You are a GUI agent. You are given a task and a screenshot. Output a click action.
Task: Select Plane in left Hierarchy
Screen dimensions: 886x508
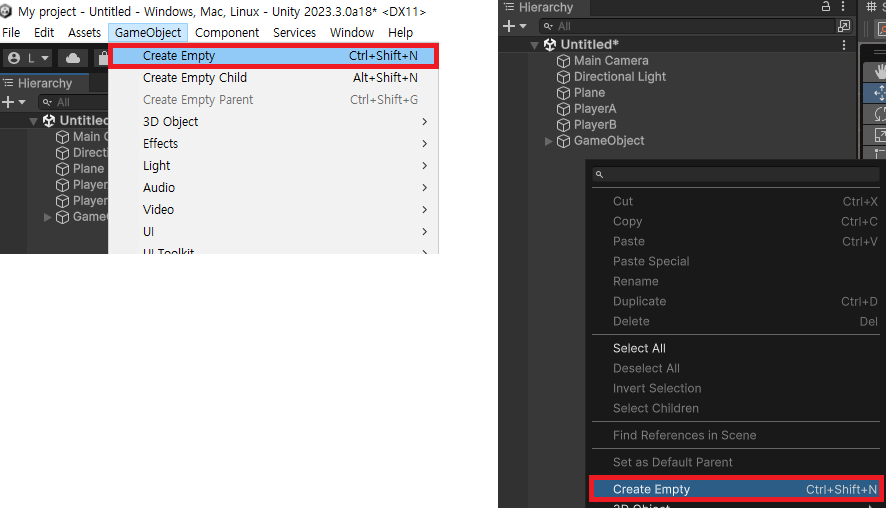(88, 169)
